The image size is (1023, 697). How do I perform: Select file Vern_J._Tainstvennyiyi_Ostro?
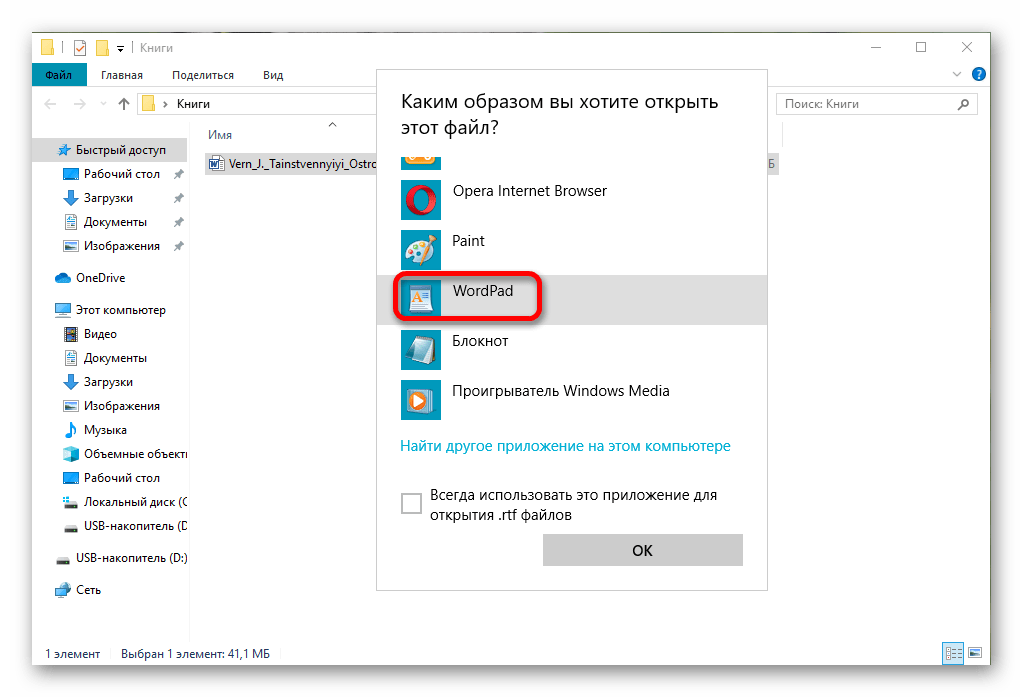292,164
